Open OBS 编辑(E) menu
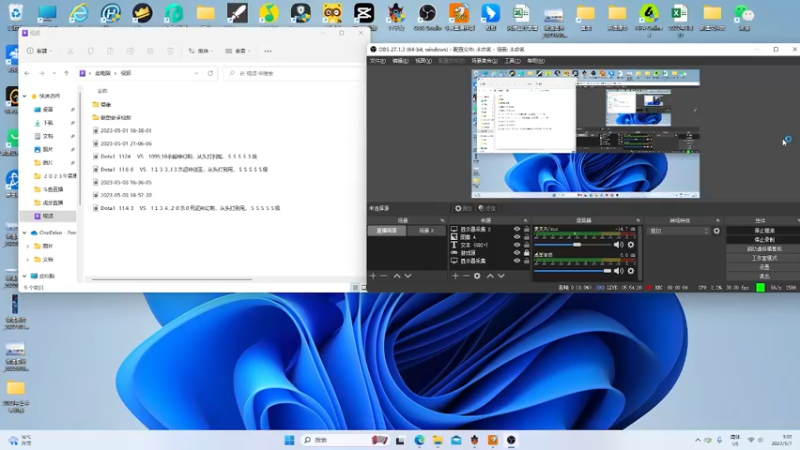The width and height of the screenshot is (800, 450). [x=400, y=61]
